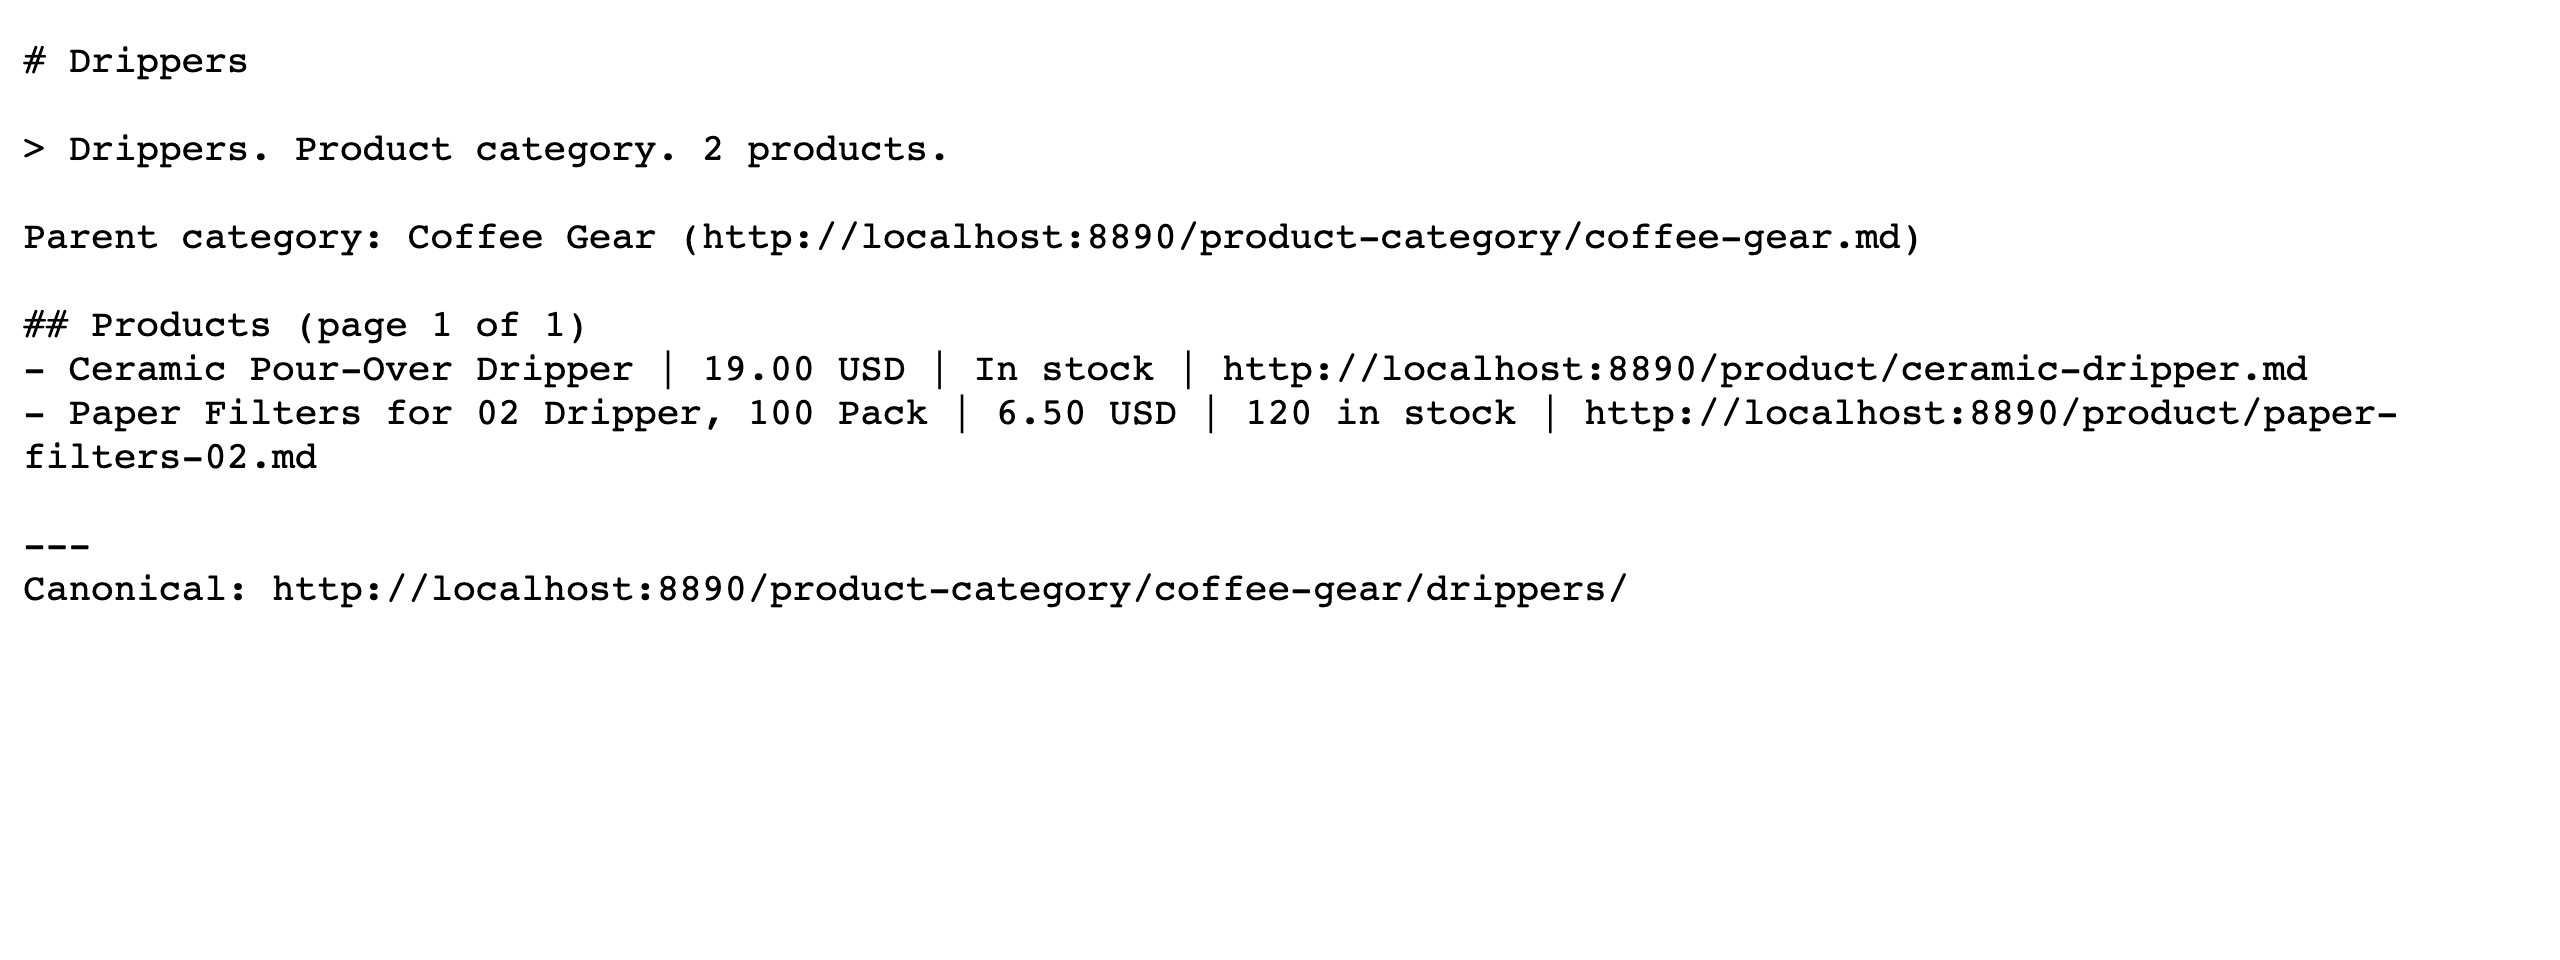This screenshot has width=2560, height=960.
Task: Click the "6.50 USD" price text
Action: 1086,414
